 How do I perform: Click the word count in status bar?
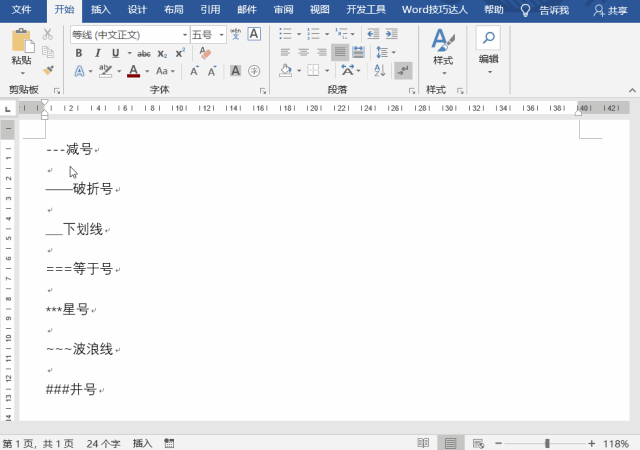click(103, 443)
